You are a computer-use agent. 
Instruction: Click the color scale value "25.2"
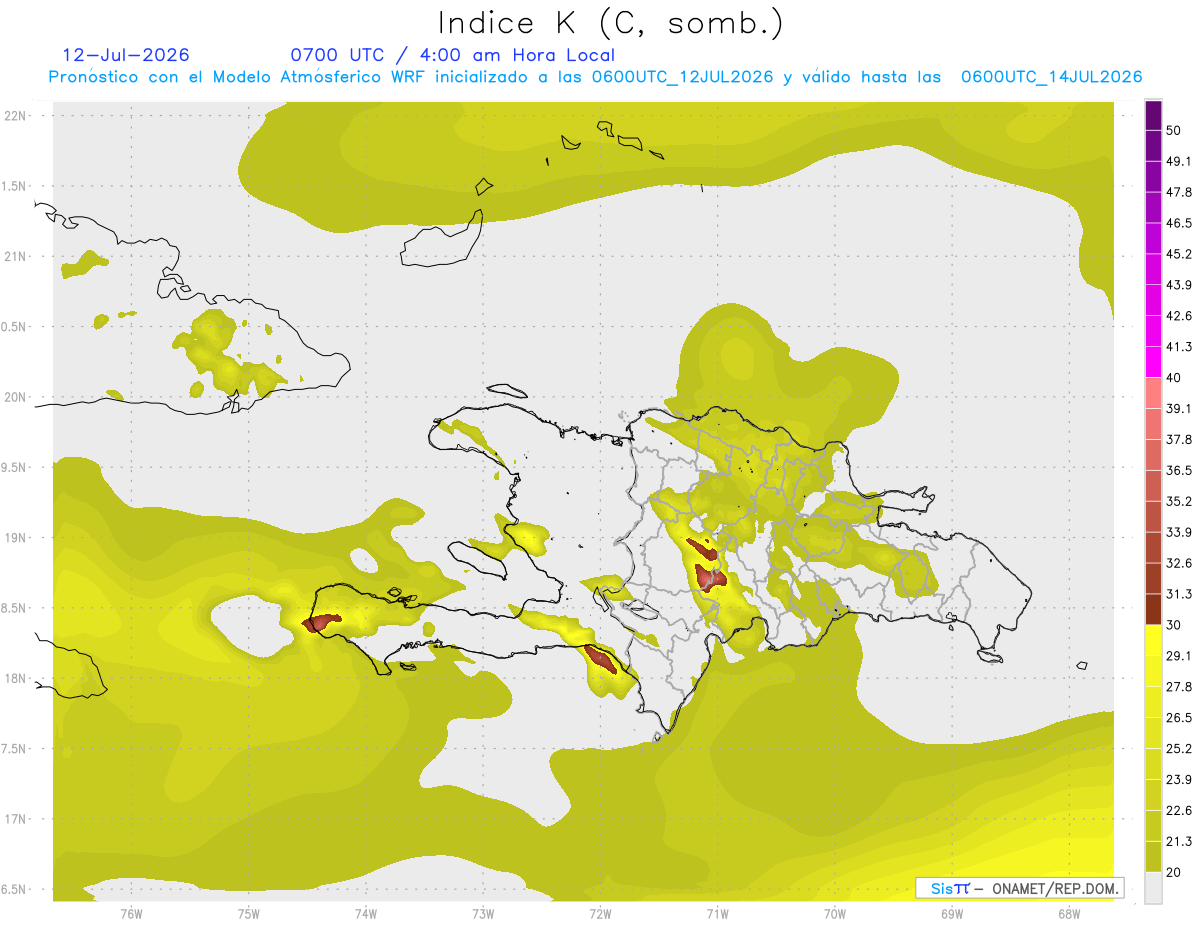[1178, 749]
